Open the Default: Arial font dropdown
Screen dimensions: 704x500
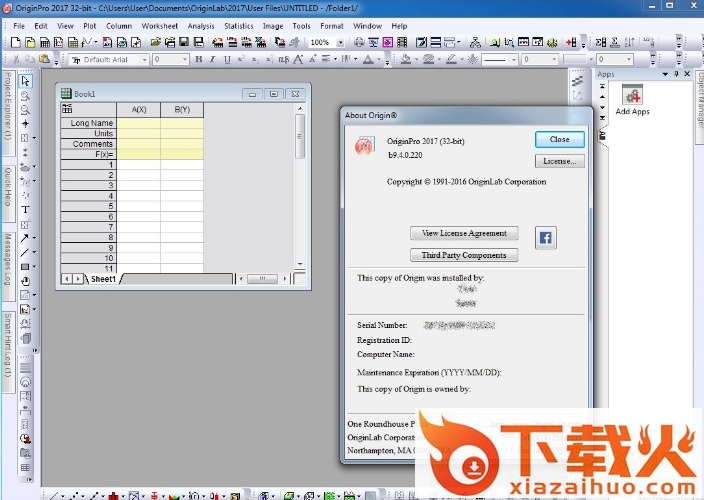pyautogui.click(x=146, y=60)
